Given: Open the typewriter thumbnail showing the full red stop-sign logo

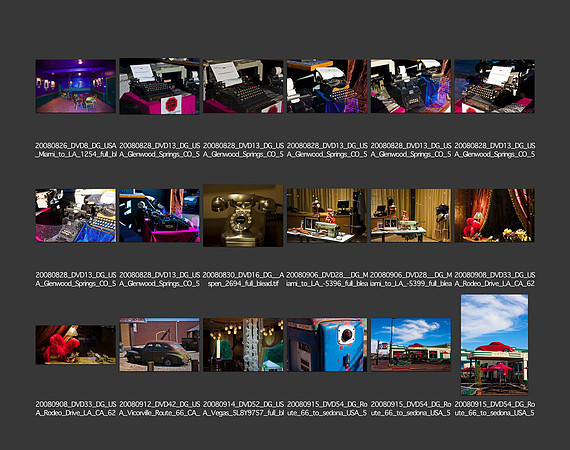Looking at the screenshot, I should click(x=159, y=86).
